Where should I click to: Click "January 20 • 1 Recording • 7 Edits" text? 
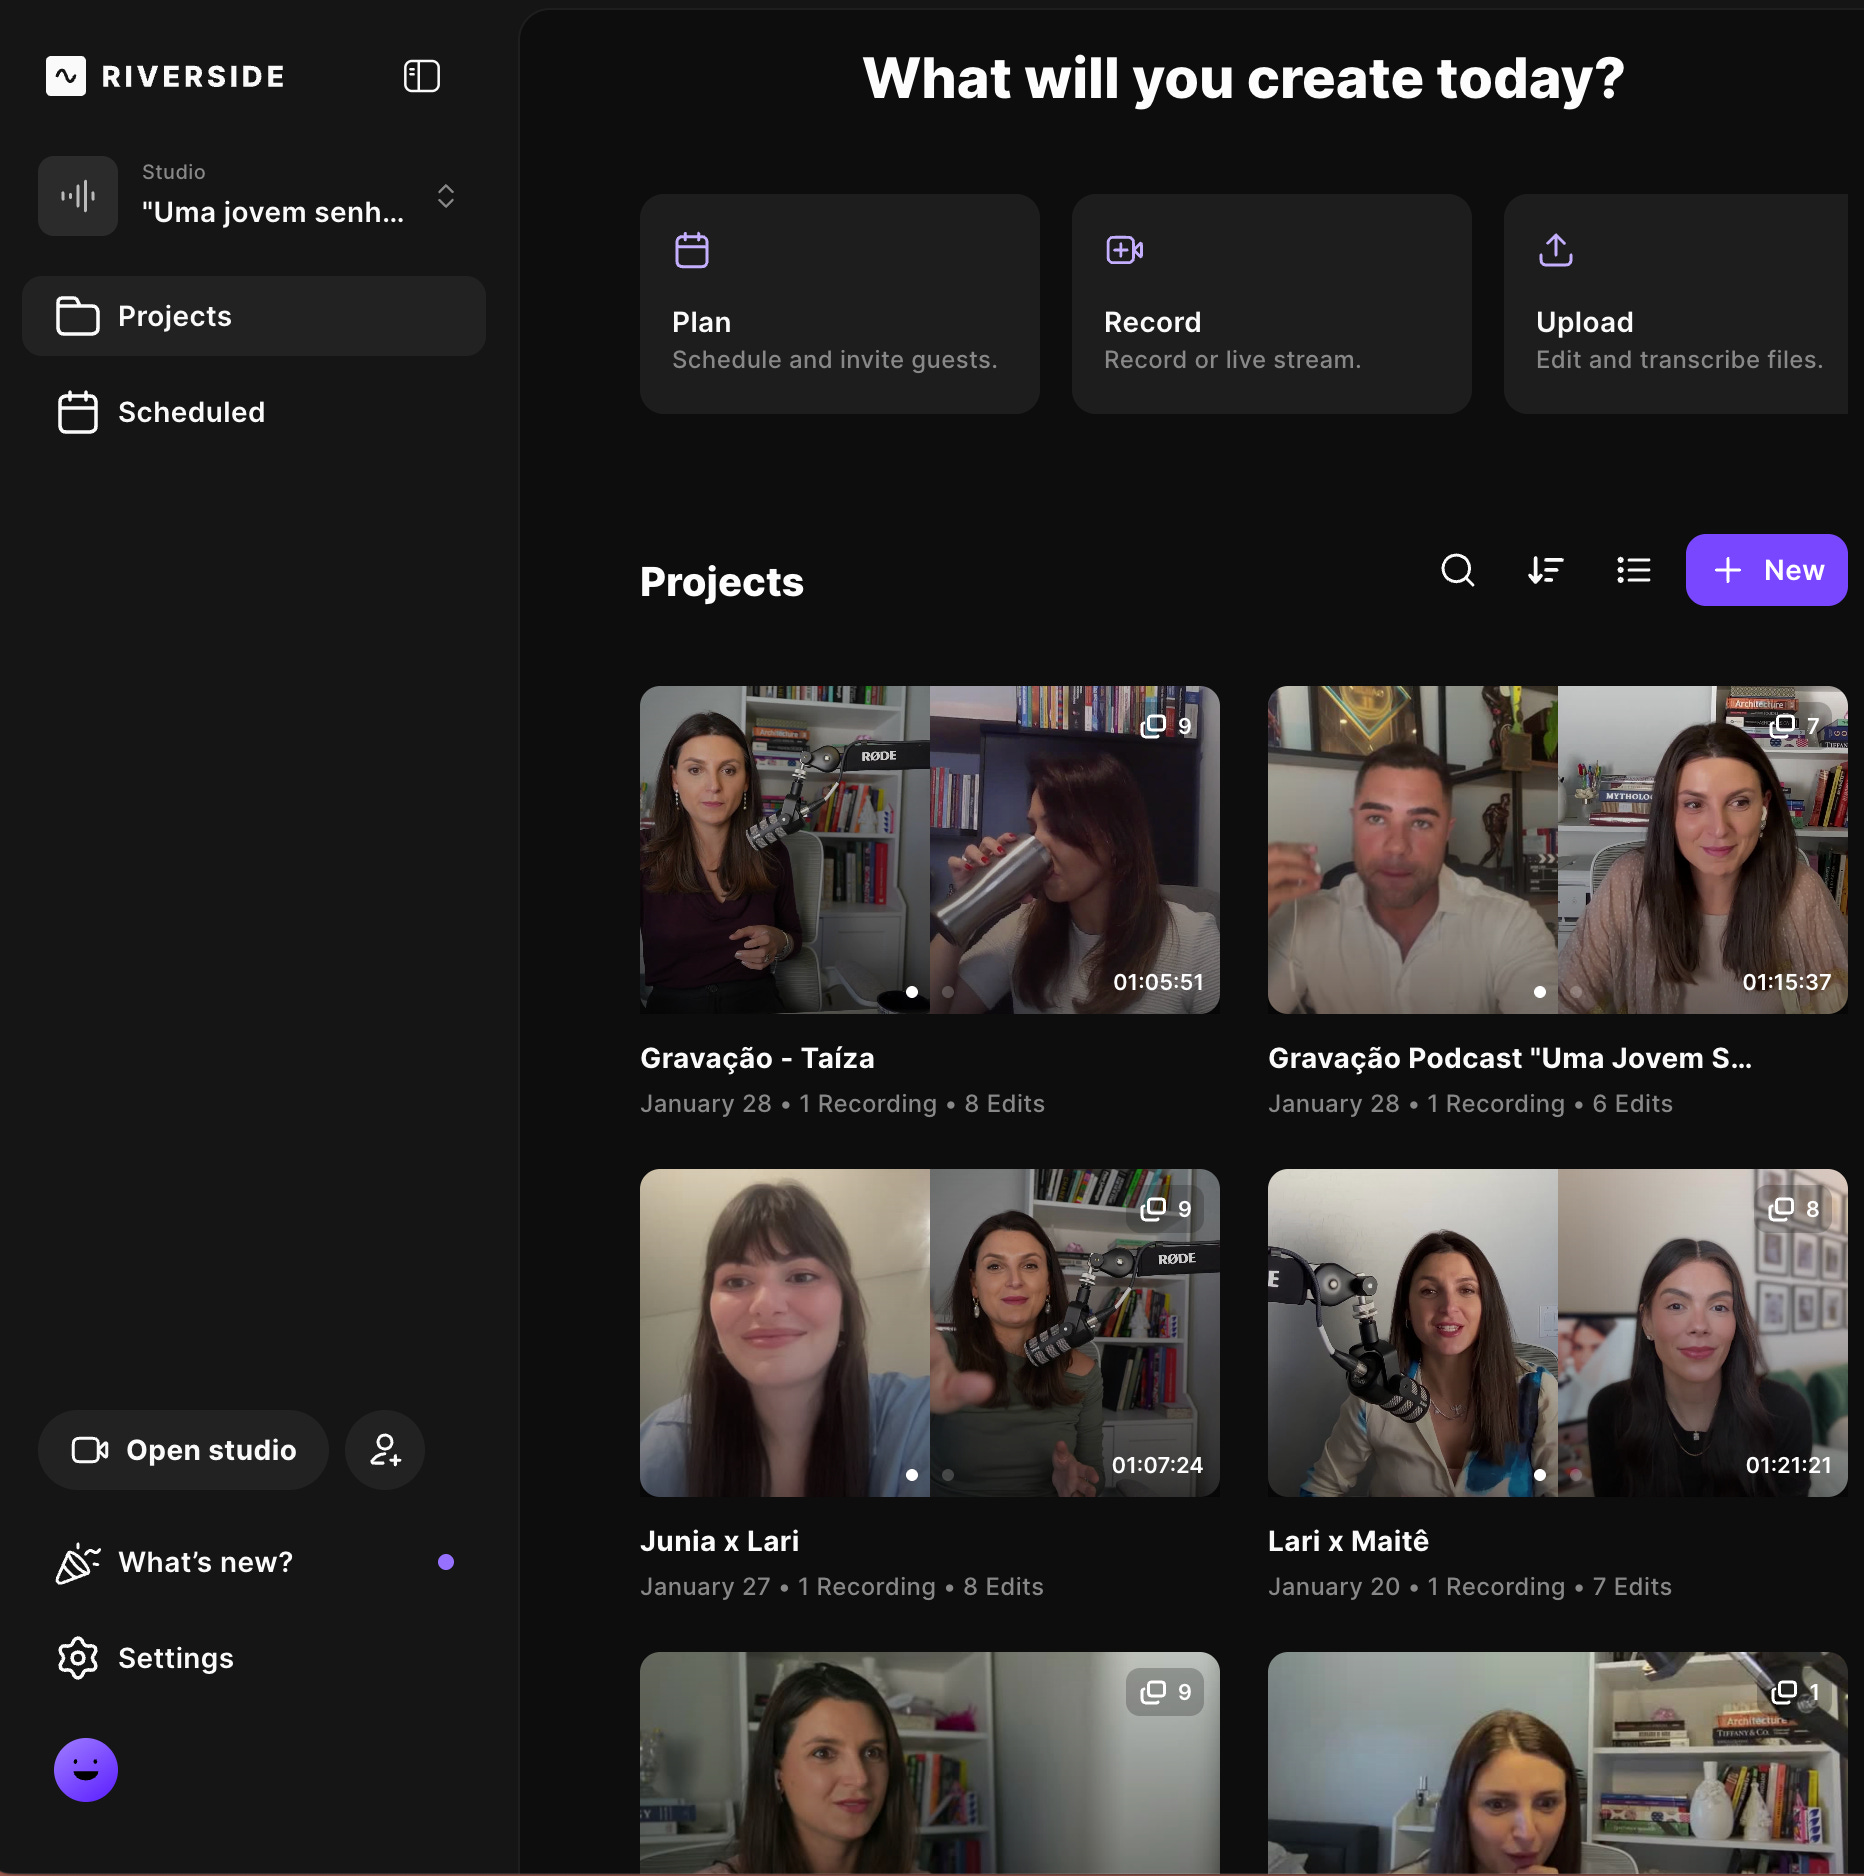1470,1587
